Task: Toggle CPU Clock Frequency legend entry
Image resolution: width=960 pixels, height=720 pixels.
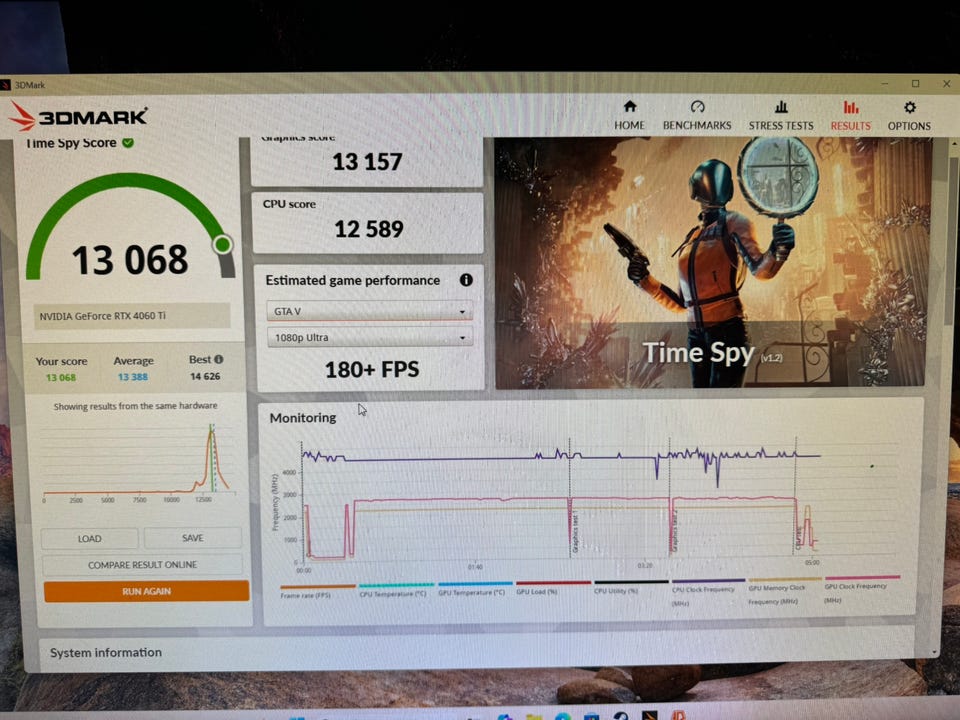Action: point(708,592)
